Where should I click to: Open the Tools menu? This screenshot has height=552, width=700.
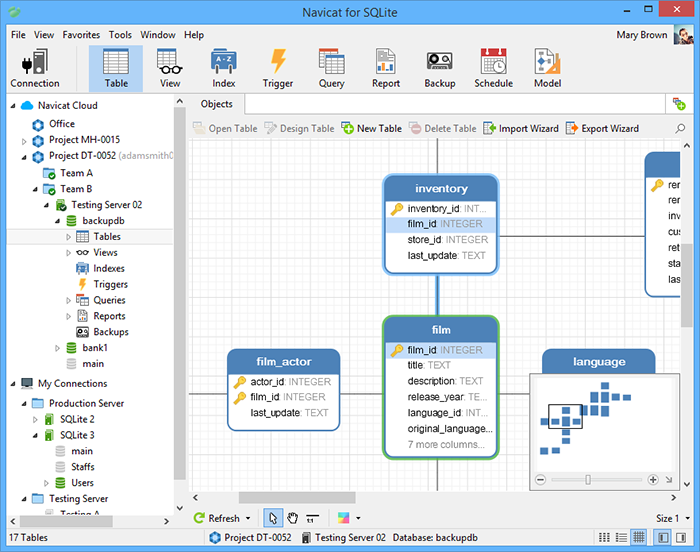[120, 35]
